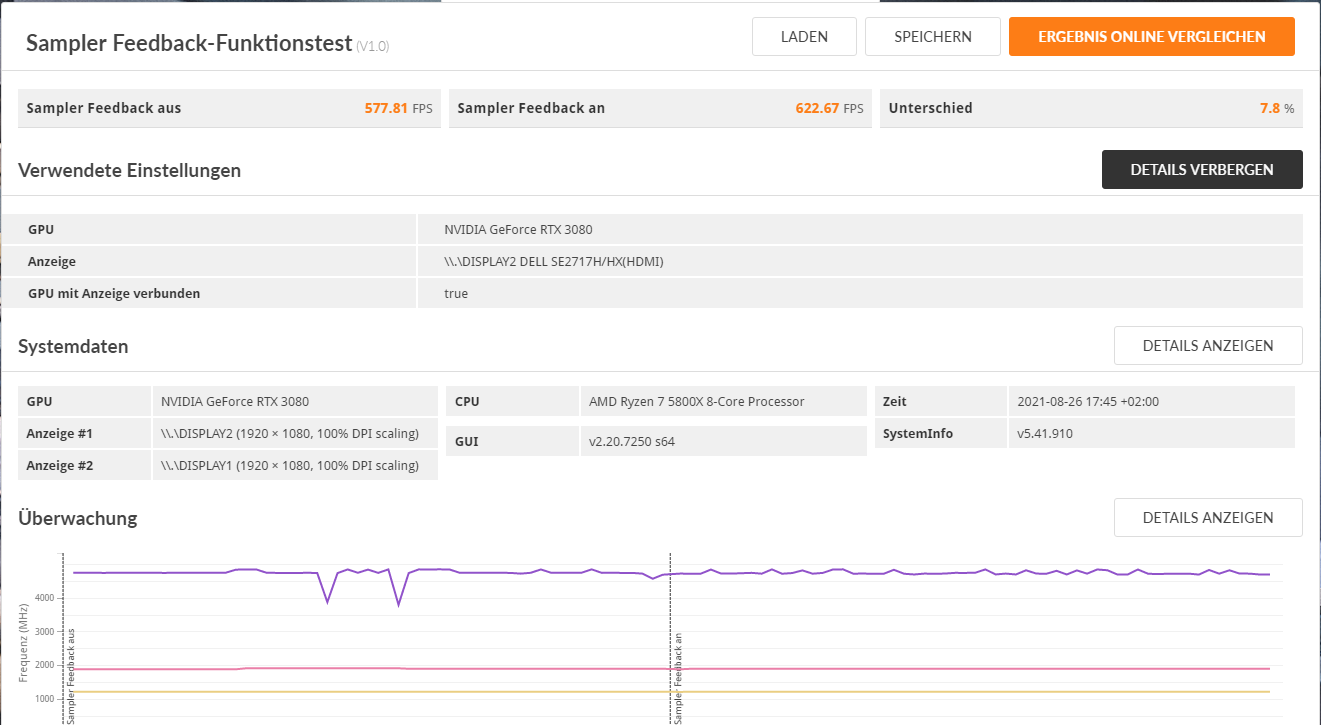Viewport: 1321px width, 725px height.
Task: Click the Sampler Feedback-Funktionstest title
Action: pos(189,43)
